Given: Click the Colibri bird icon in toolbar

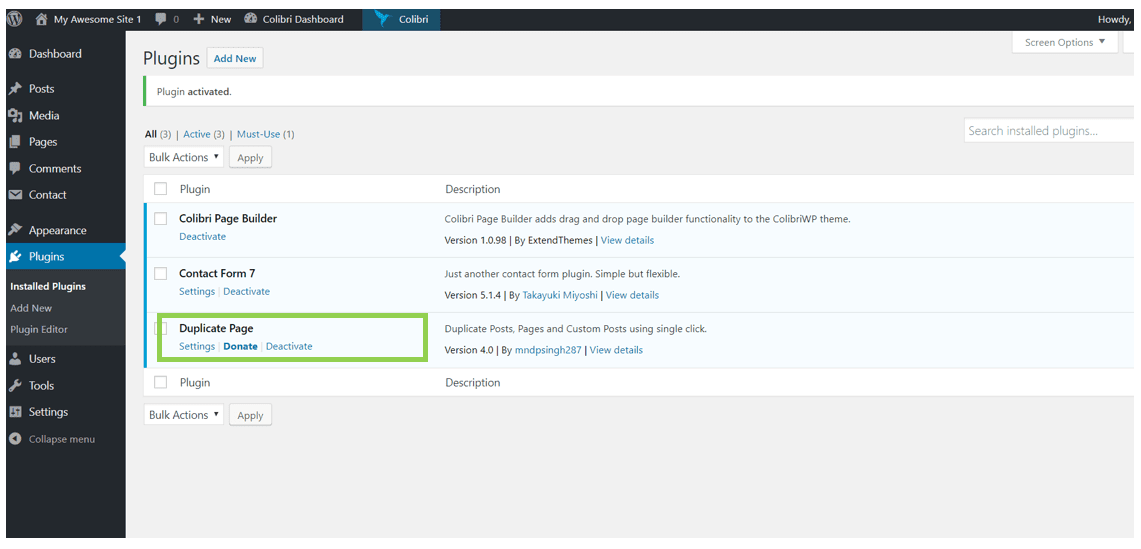Looking at the screenshot, I should point(381,19).
